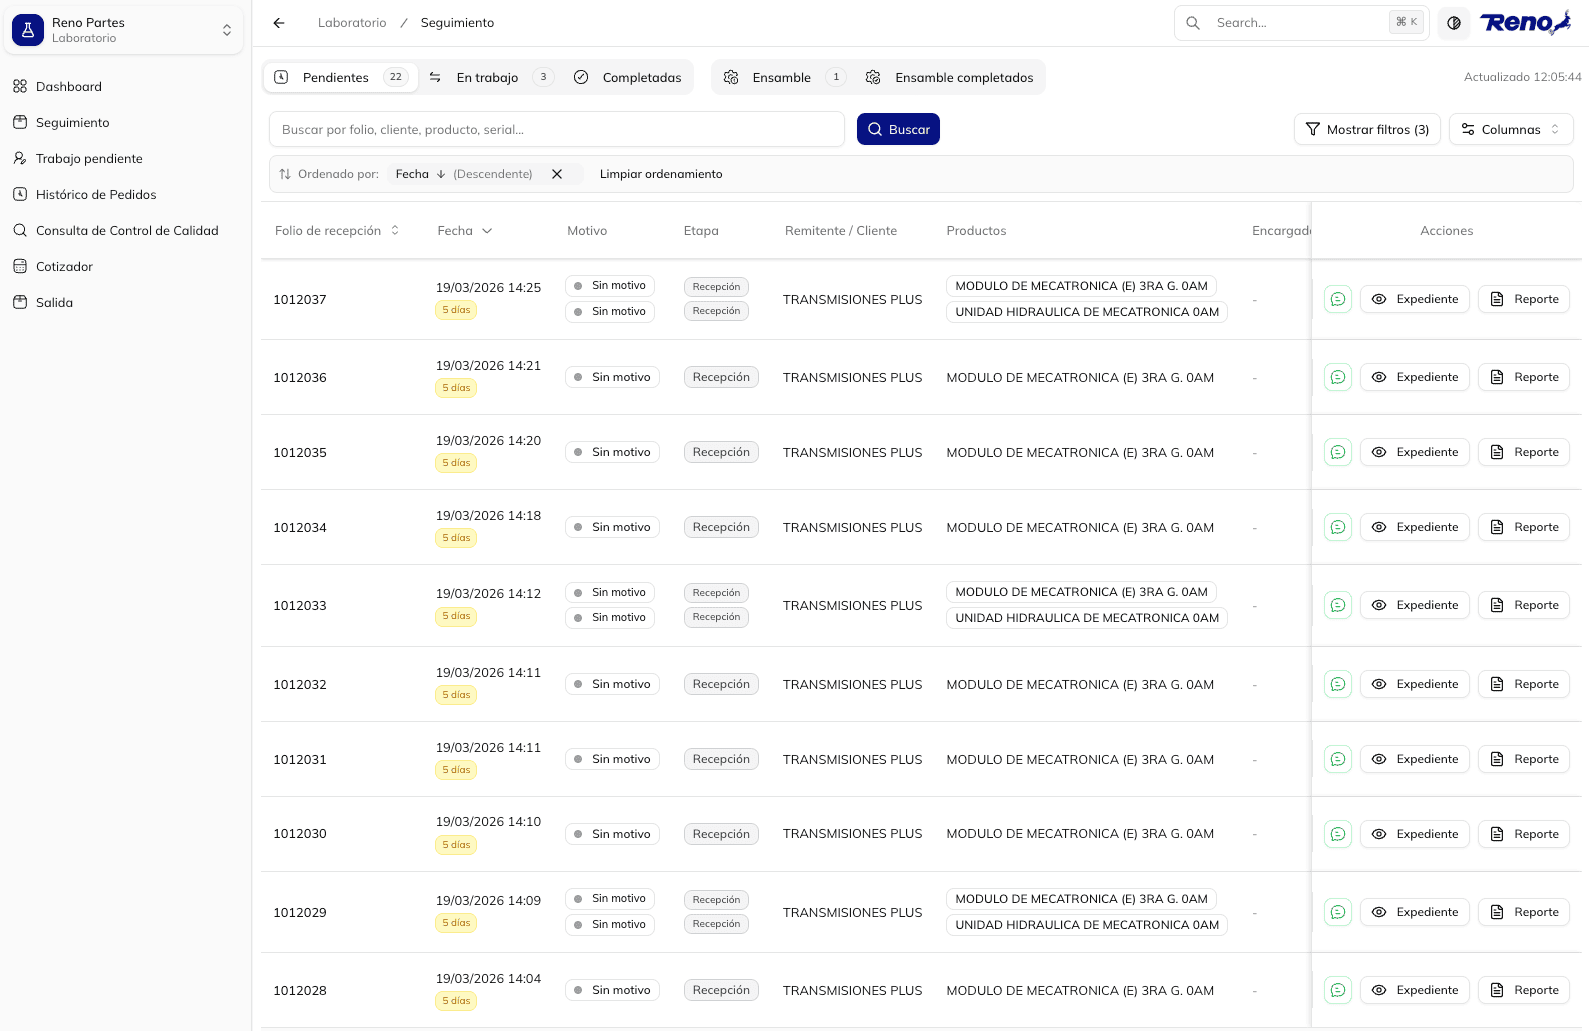Open the Dashboard sidebar item
1589x1031 pixels.
[69, 87]
